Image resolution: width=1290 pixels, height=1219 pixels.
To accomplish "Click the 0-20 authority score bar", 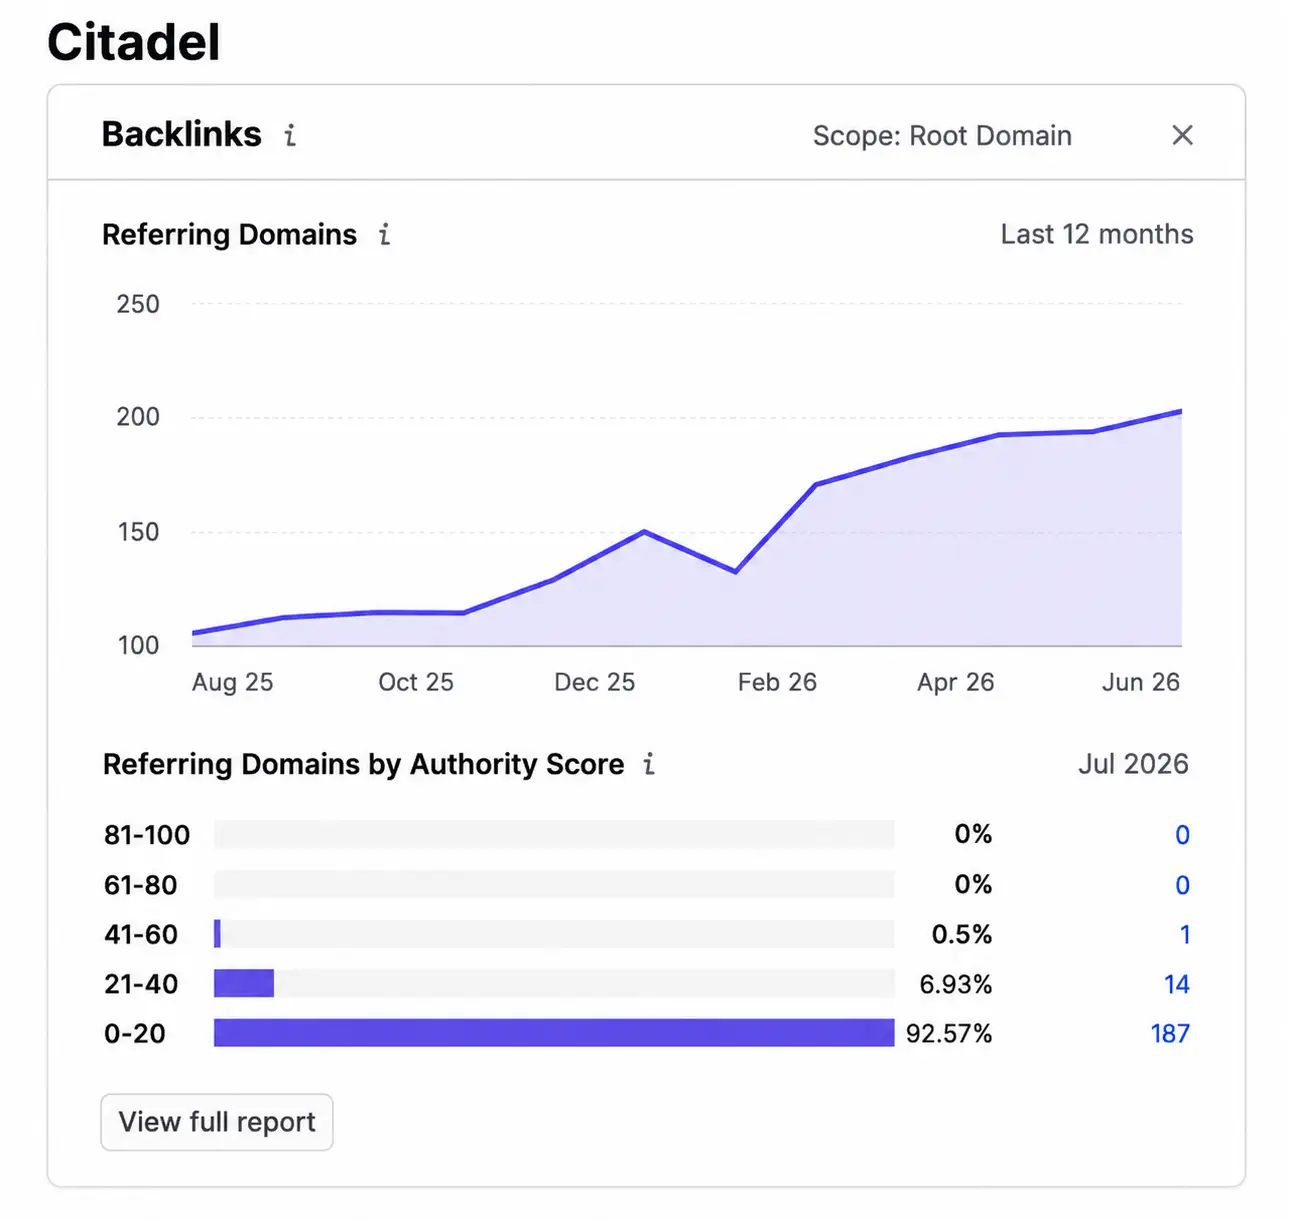I will pyautogui.click(x=554, y=1033).
